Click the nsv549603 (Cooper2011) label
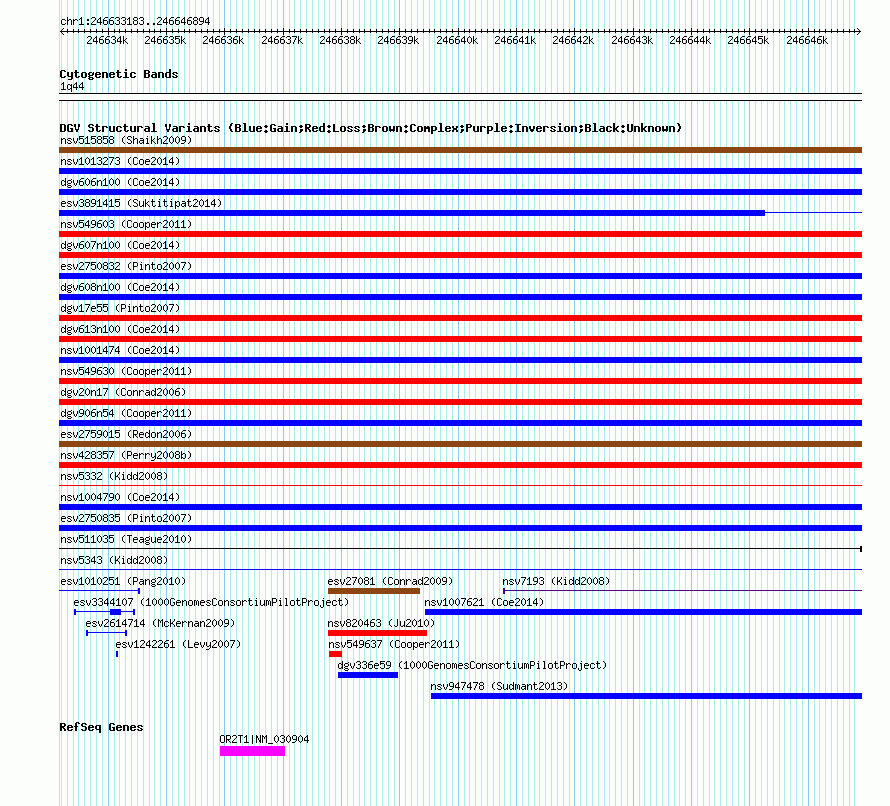Viewport: 890px width, 806px height. [x=126, y=224]
